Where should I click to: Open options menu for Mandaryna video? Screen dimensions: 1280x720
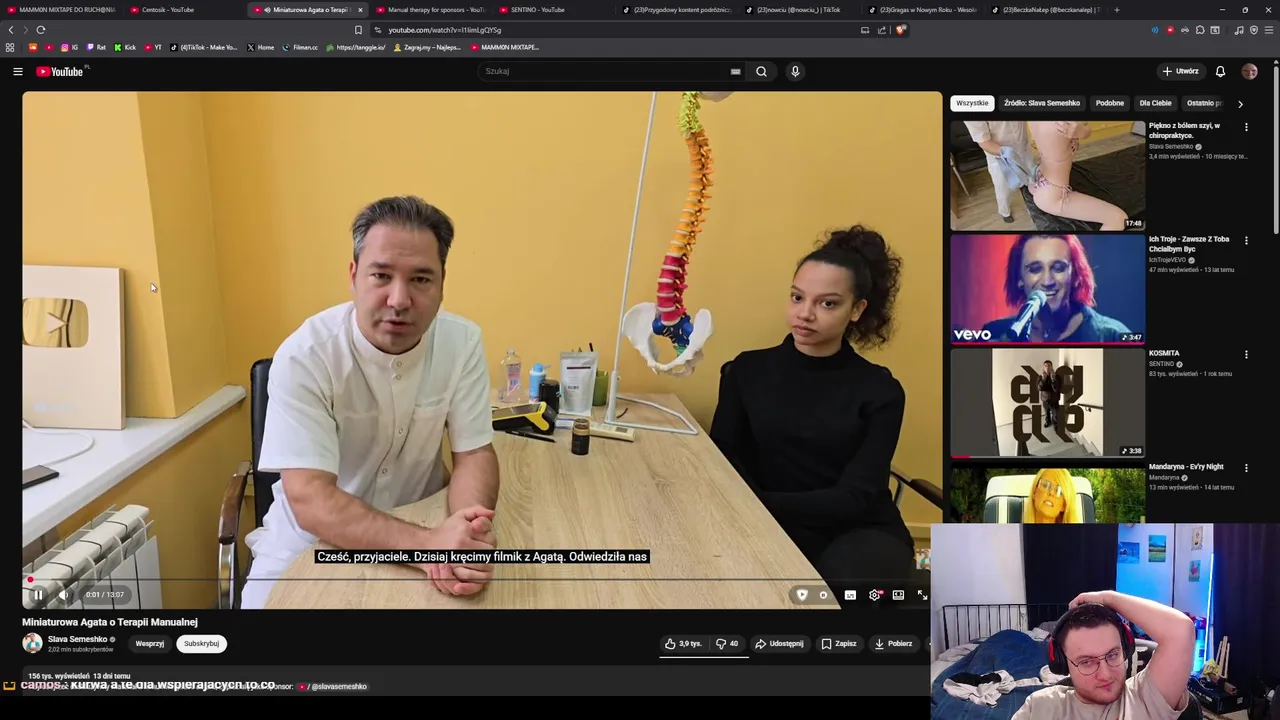[x=1246, y=468]
